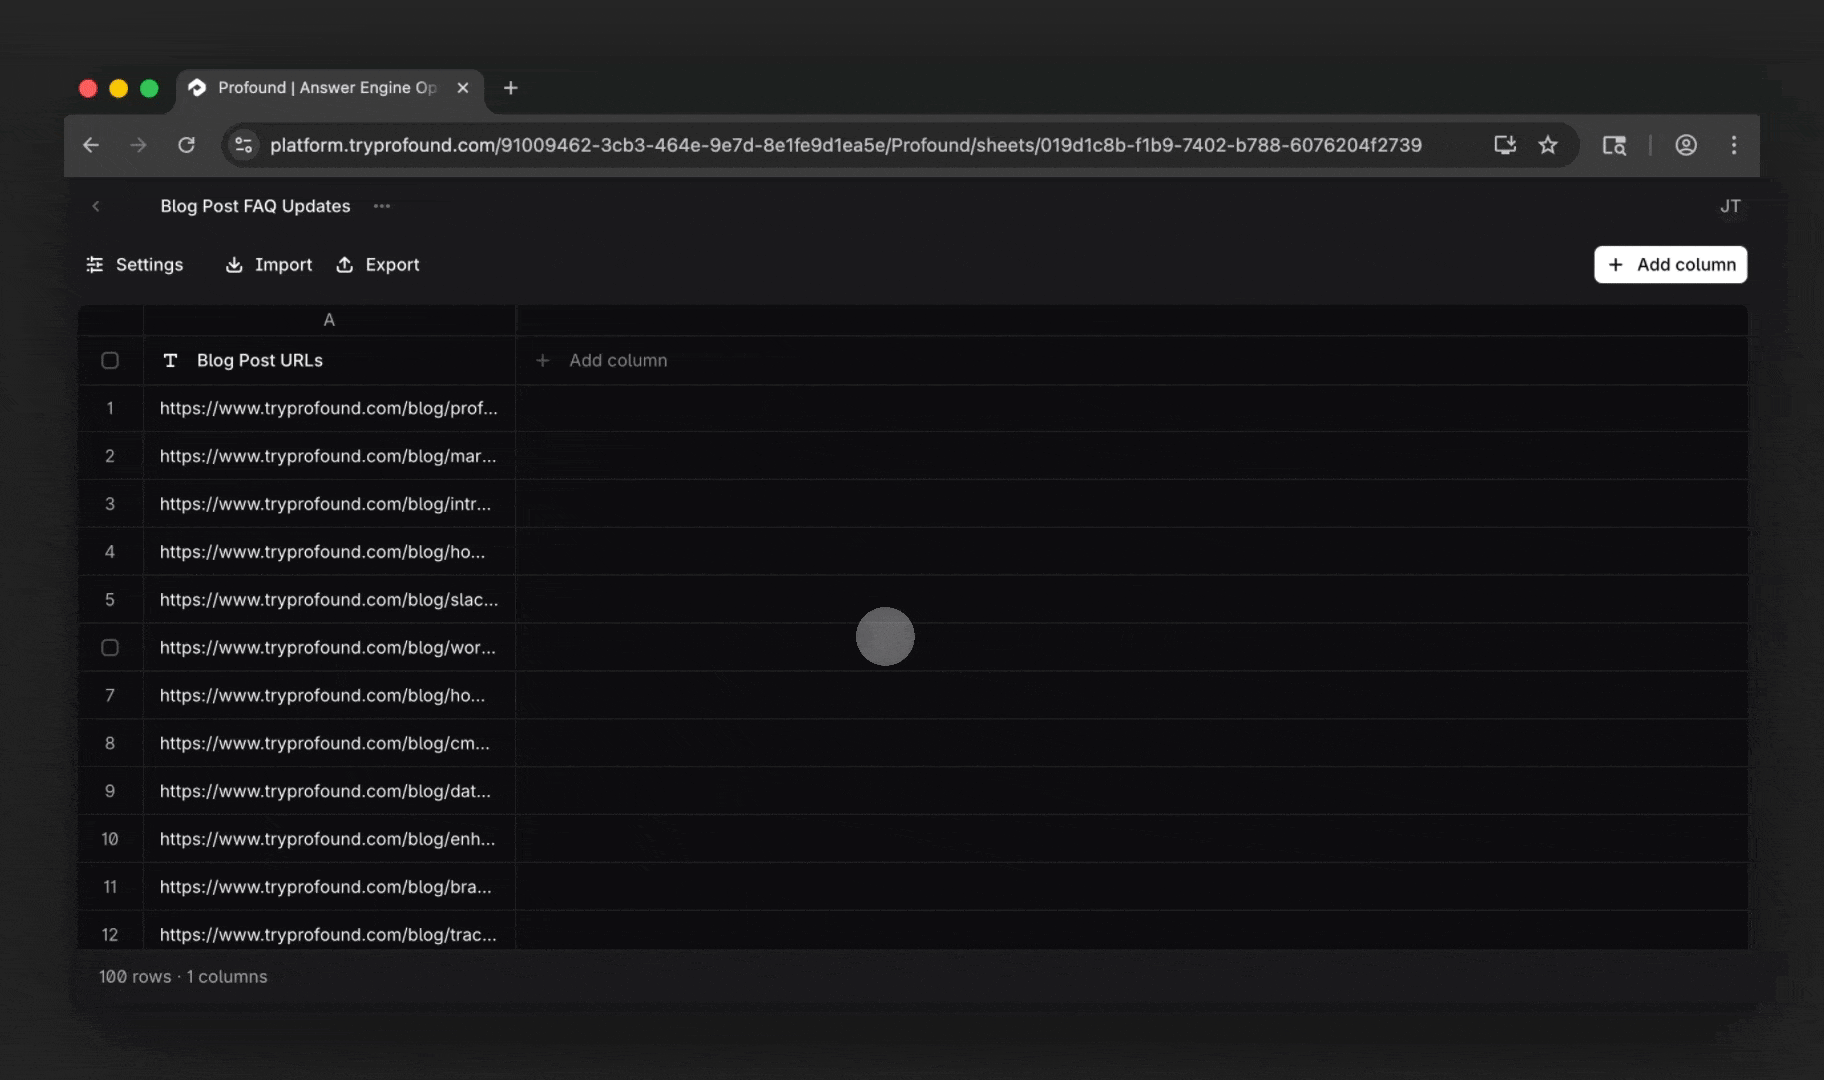This screenshot has width=1824, height=1080.
Task: Select the row 7 blog/ho... cell
Action: click(x=329, y=696)
